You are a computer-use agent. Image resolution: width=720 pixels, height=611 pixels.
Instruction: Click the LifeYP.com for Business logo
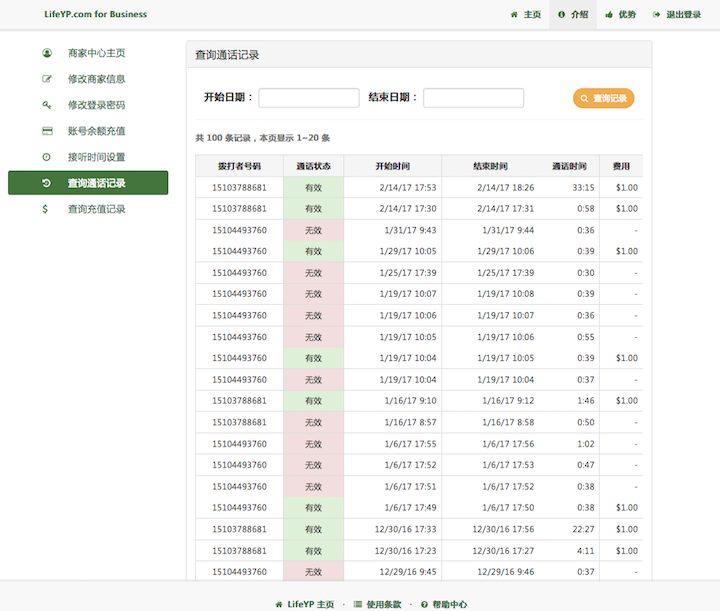[96, 14]
